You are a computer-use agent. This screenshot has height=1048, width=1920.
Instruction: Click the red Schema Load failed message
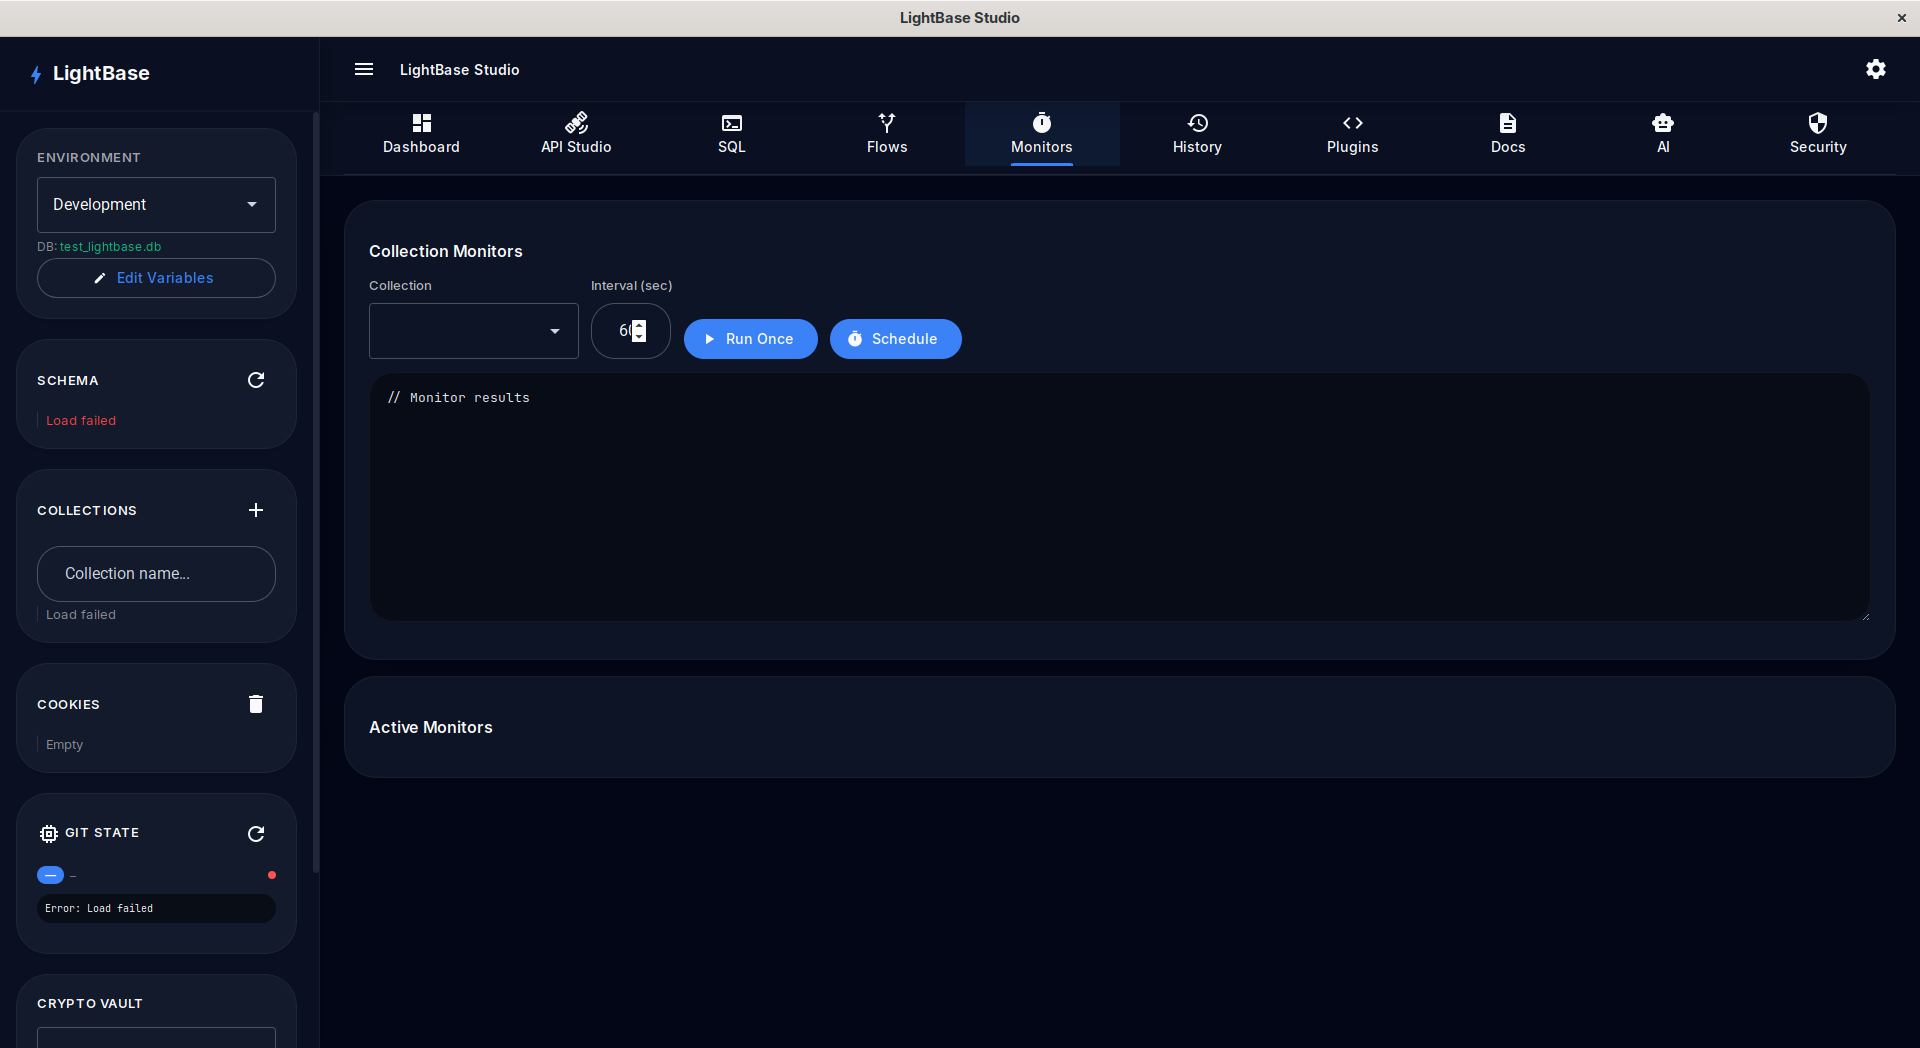tap(81, 421)
